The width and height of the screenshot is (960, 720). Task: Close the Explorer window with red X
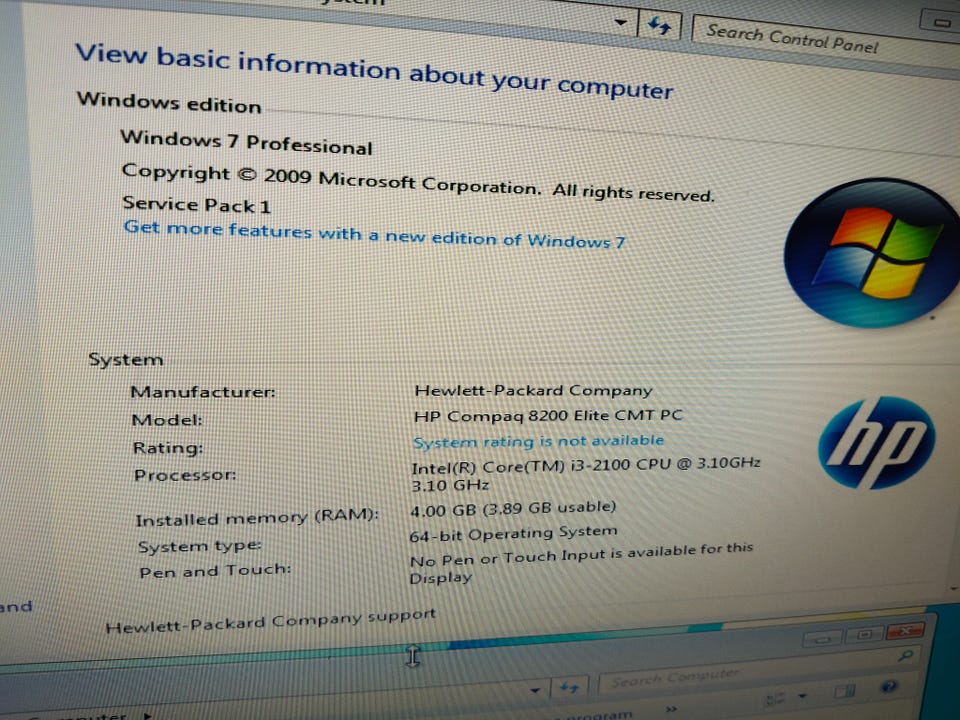pyautogui.click(x=905, y=630)
